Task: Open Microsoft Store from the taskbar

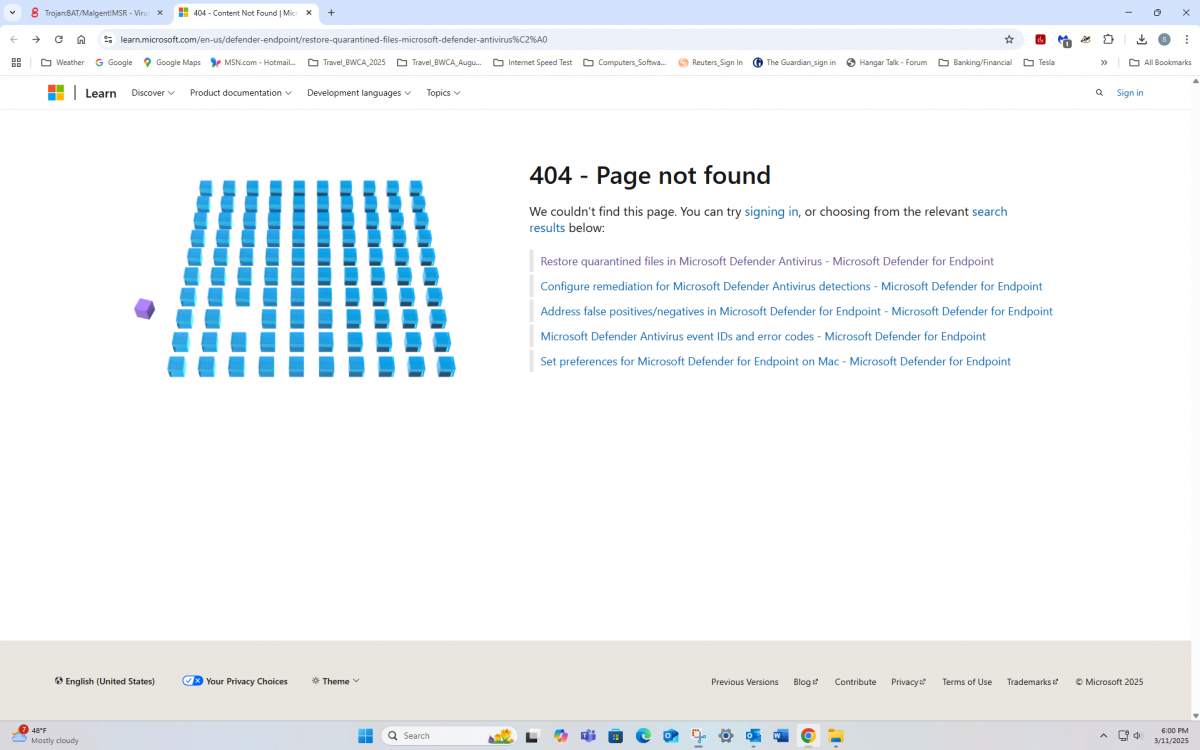Action: tap(616, 736)
